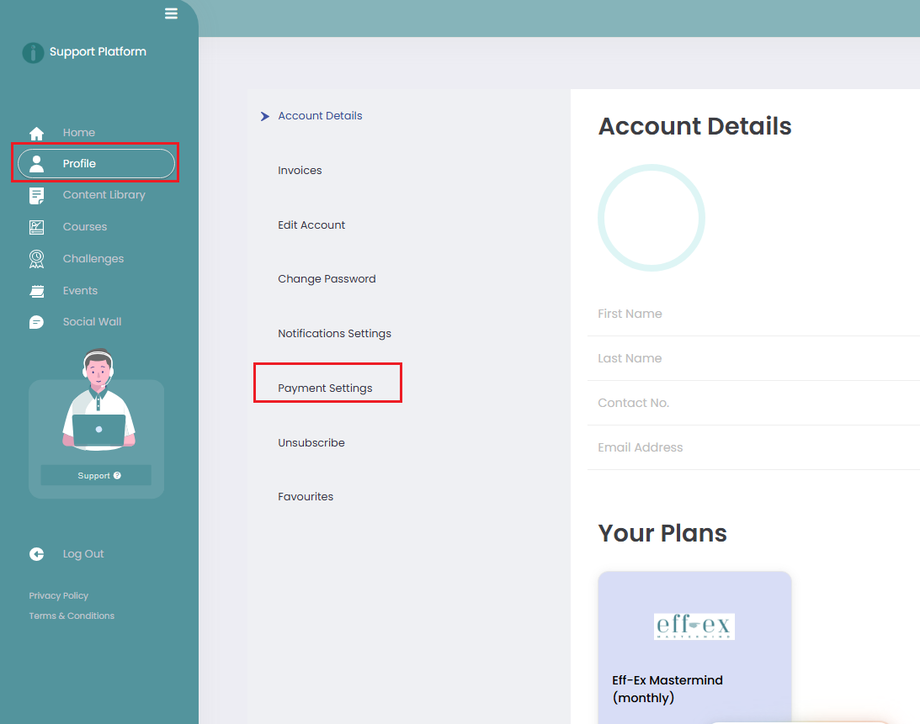Click the Social Wall chat bubble icon
Viewport: 920px width, 724px height.
[x=36, y=322]
